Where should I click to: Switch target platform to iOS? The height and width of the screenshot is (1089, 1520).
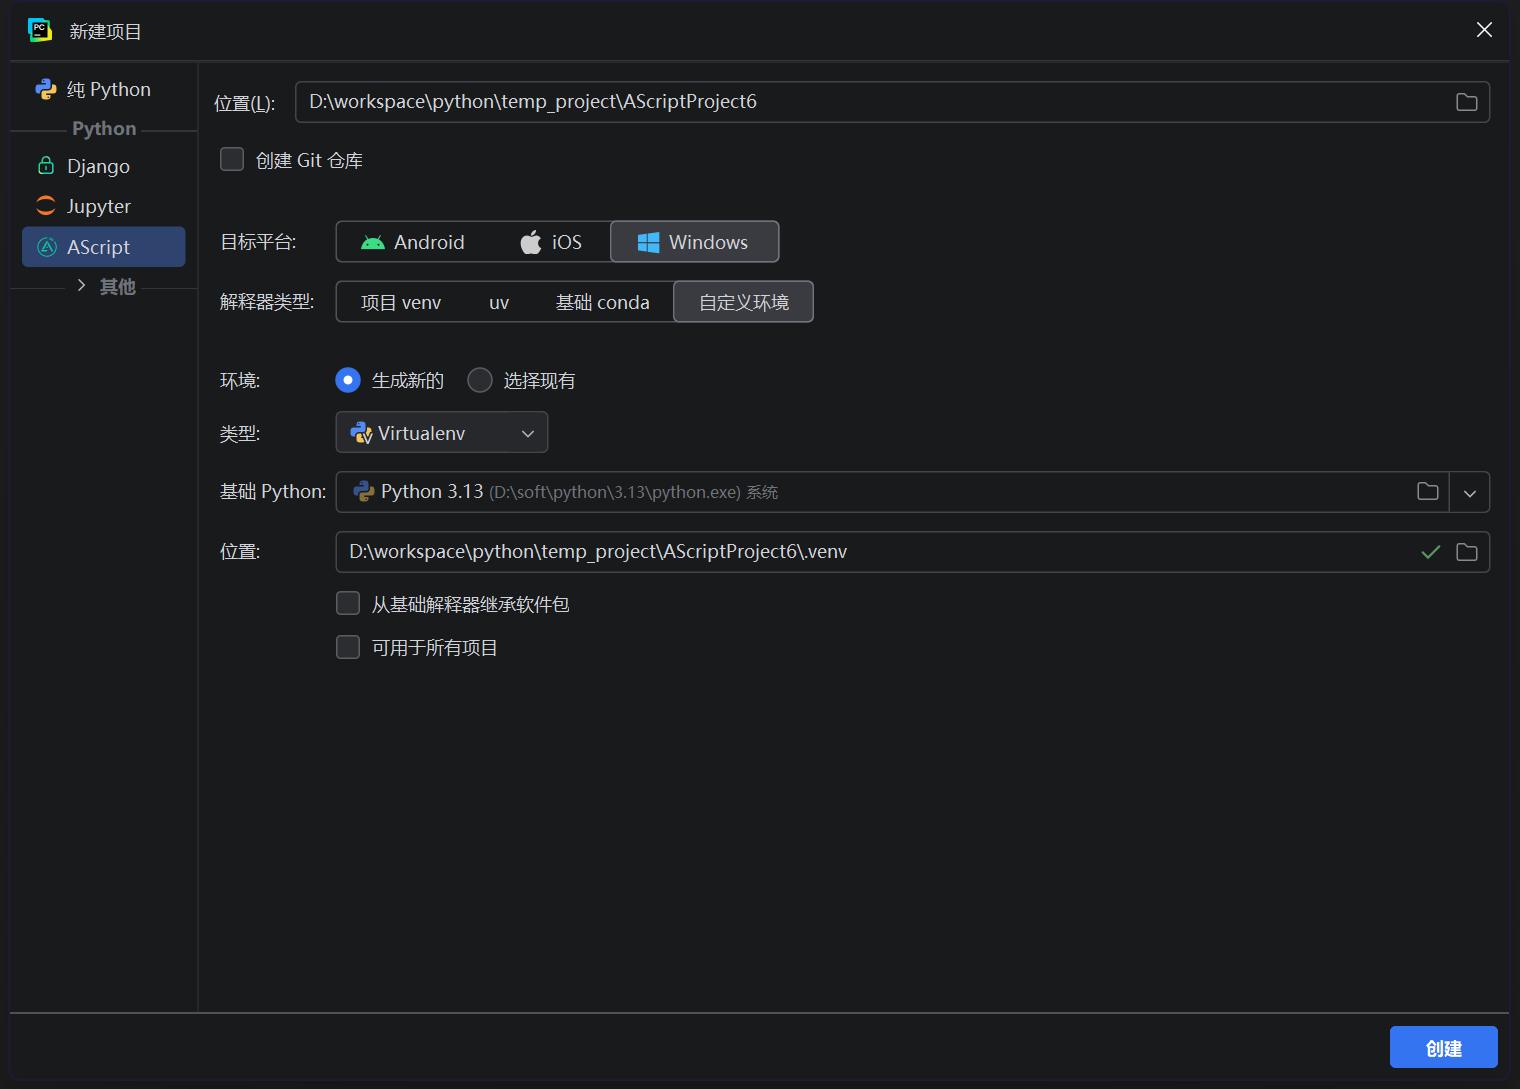point(550,242)
